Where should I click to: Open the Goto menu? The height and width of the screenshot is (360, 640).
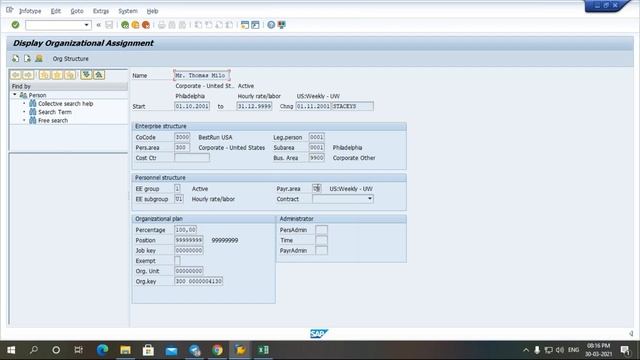click(x=77, y=11)
